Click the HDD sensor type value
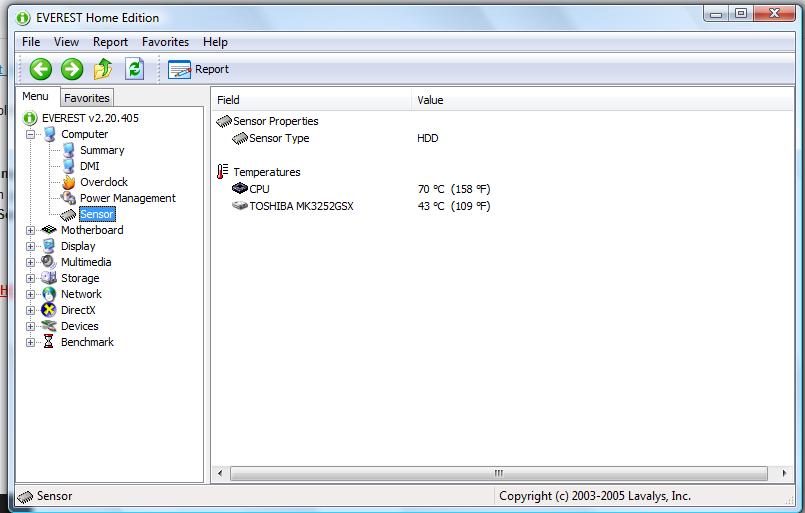The width and height of the screenshot is (805, 513). click(x=428, y=138)
